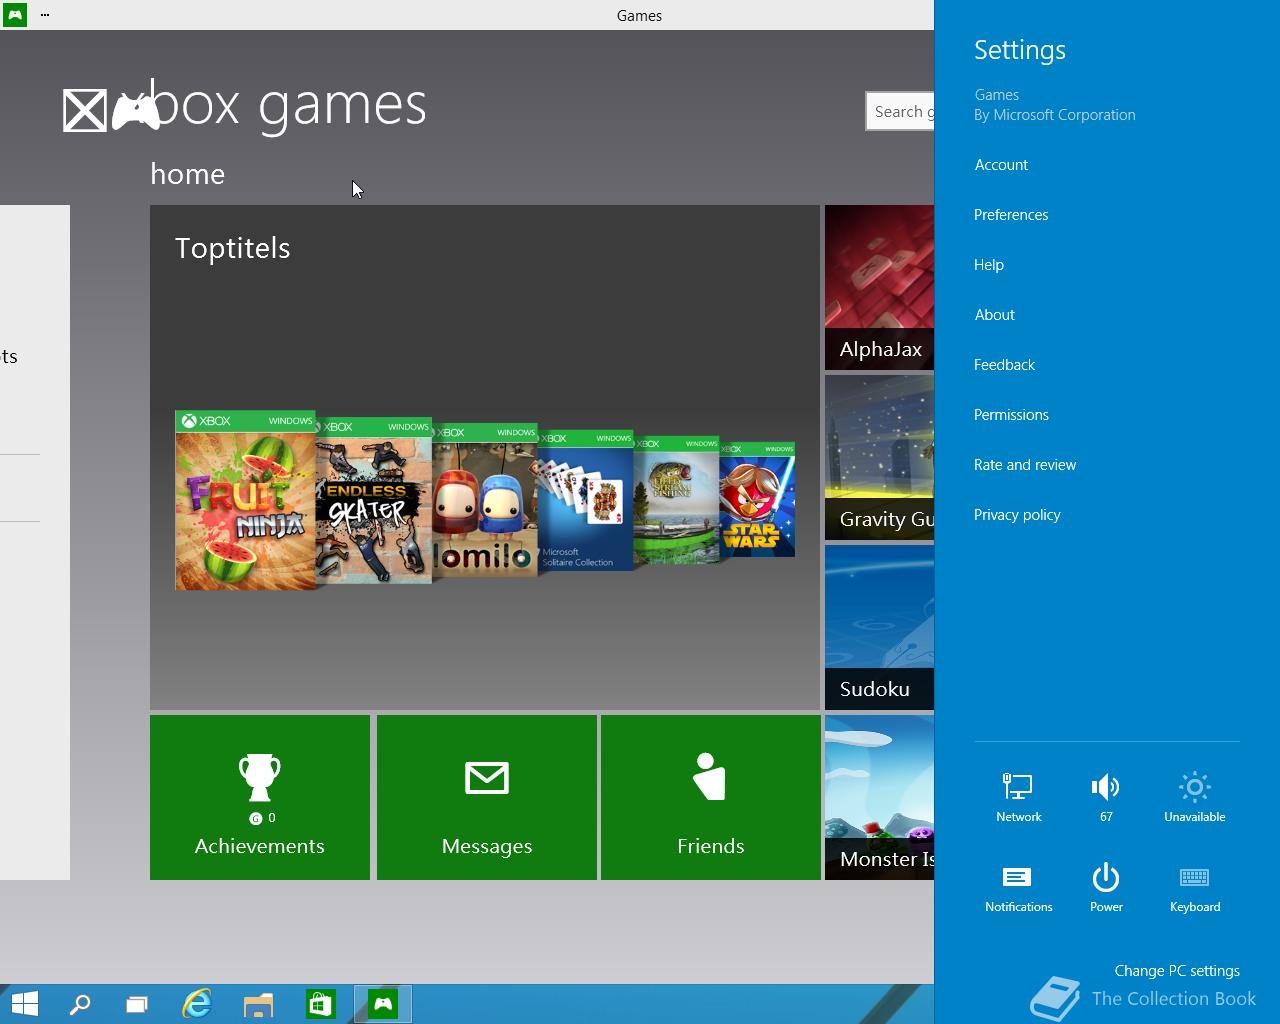This screenshot has width=1280, height=1024.
Task: Open the Friends tile
Action: pyautogui.click(x=711, y=797)
